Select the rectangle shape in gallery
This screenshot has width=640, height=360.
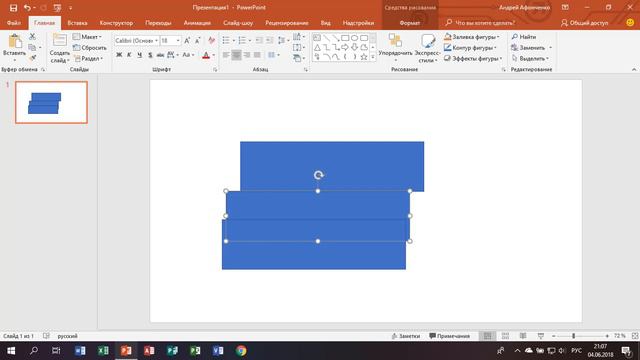click(x=345, y=38)
